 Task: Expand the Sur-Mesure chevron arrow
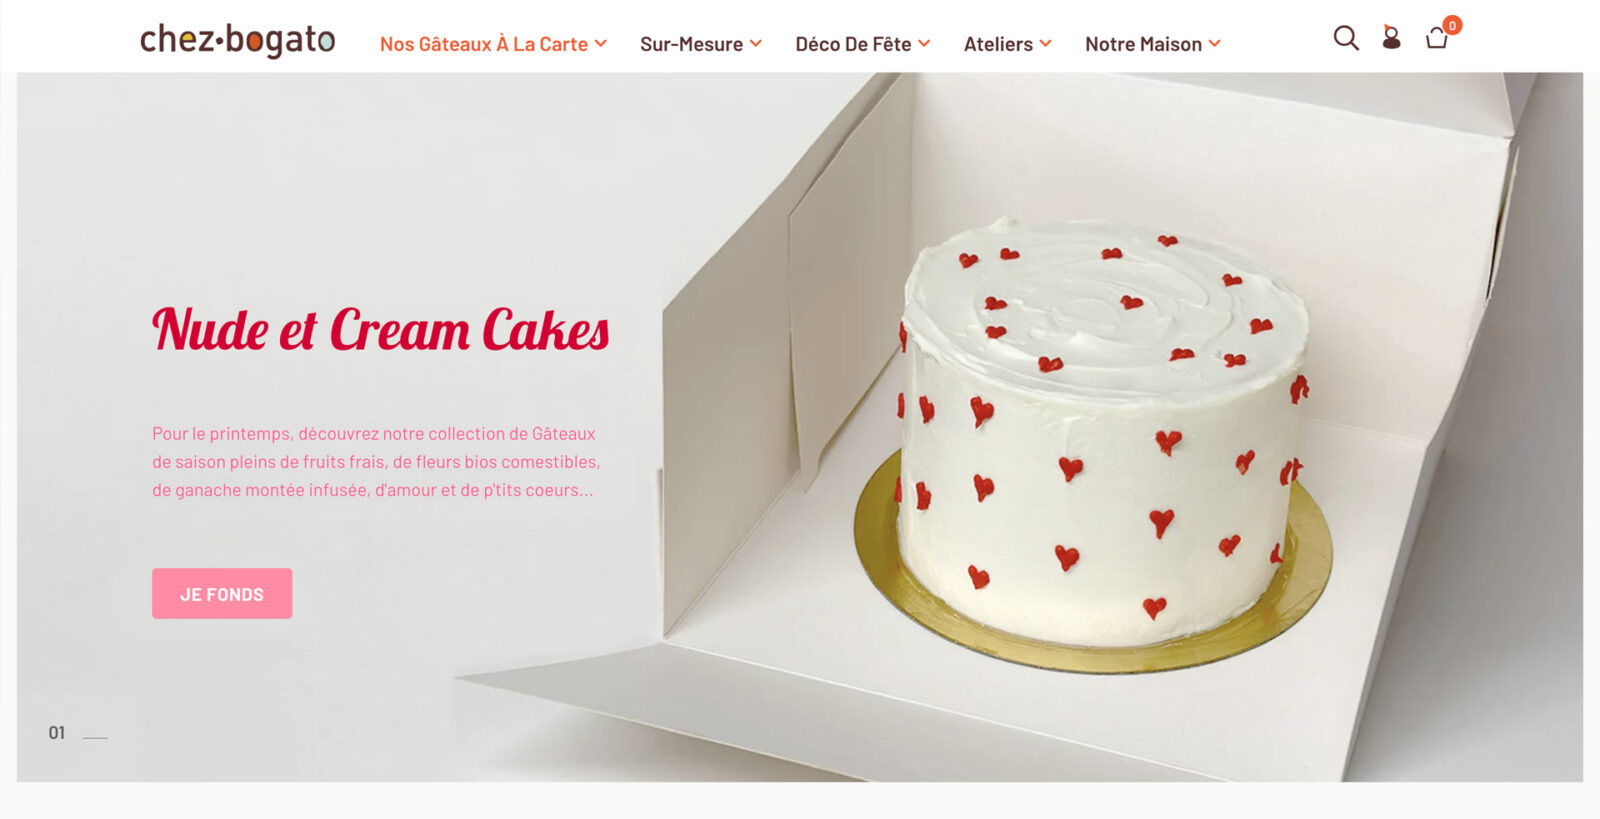pyautogui.click(x=756, y=43)
